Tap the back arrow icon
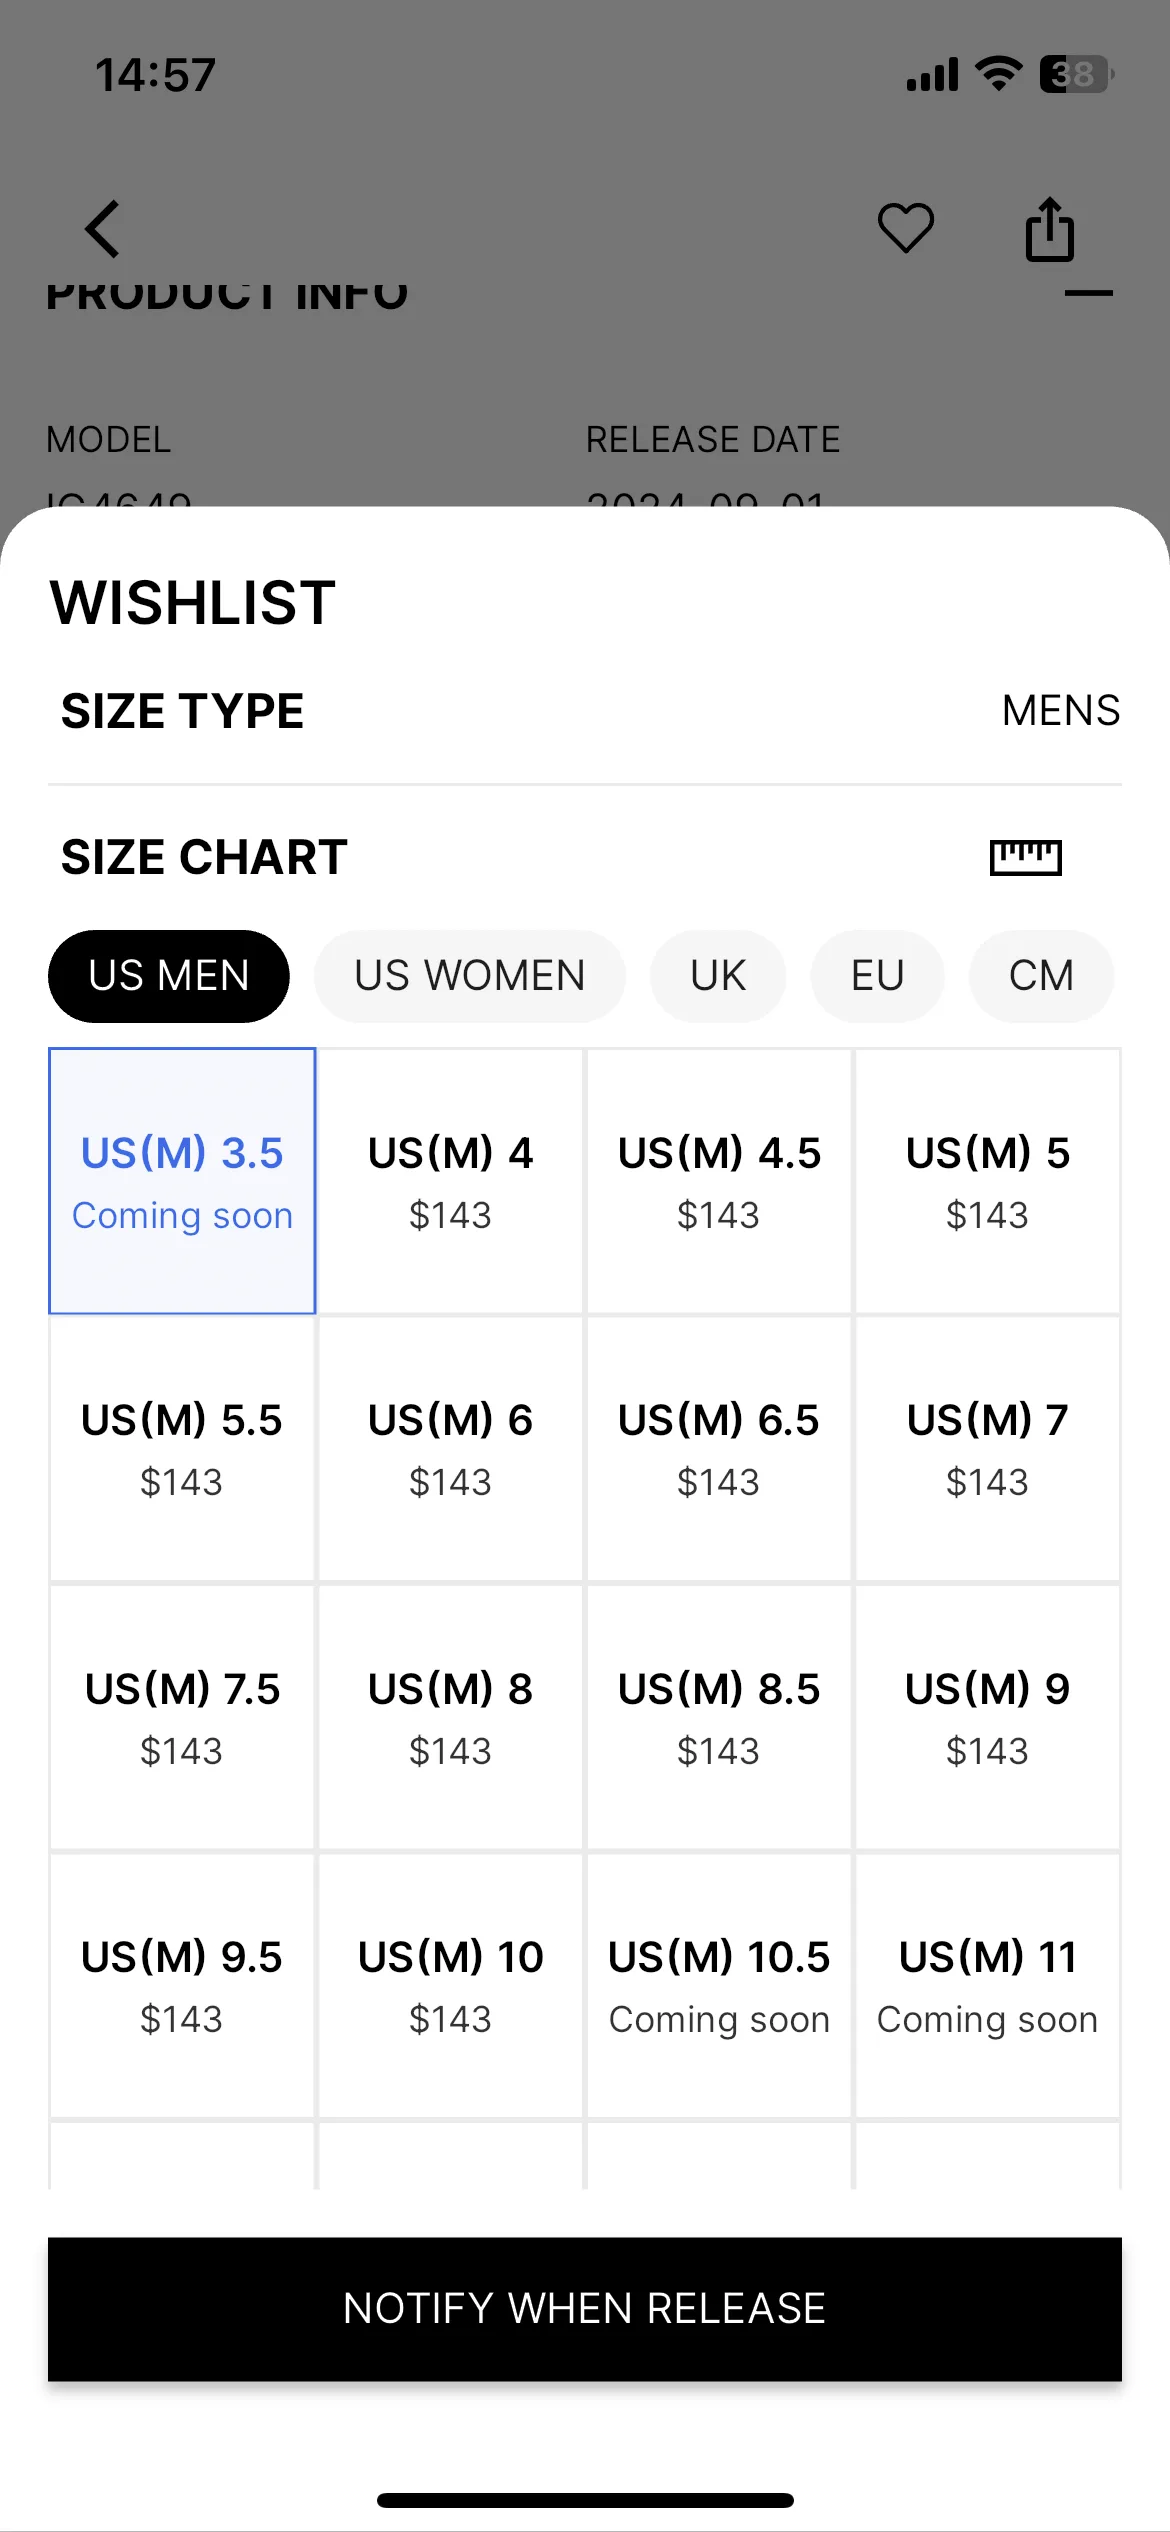The image size is (1170, 2532). pos(102,229)
